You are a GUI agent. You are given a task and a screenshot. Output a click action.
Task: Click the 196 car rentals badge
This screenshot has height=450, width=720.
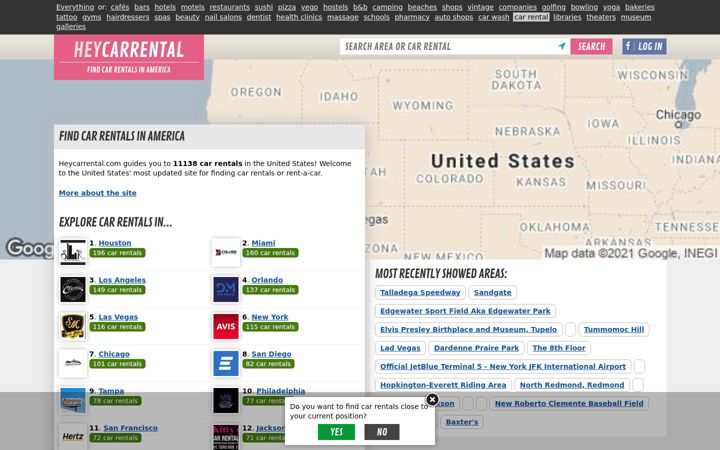[x=117, y=253]
